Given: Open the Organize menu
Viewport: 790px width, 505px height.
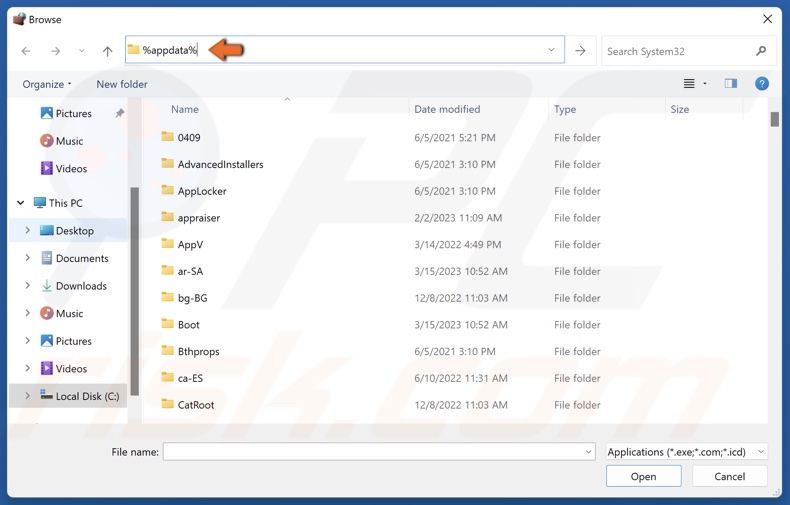Looking at the screenshot, I should coord(47,84).
